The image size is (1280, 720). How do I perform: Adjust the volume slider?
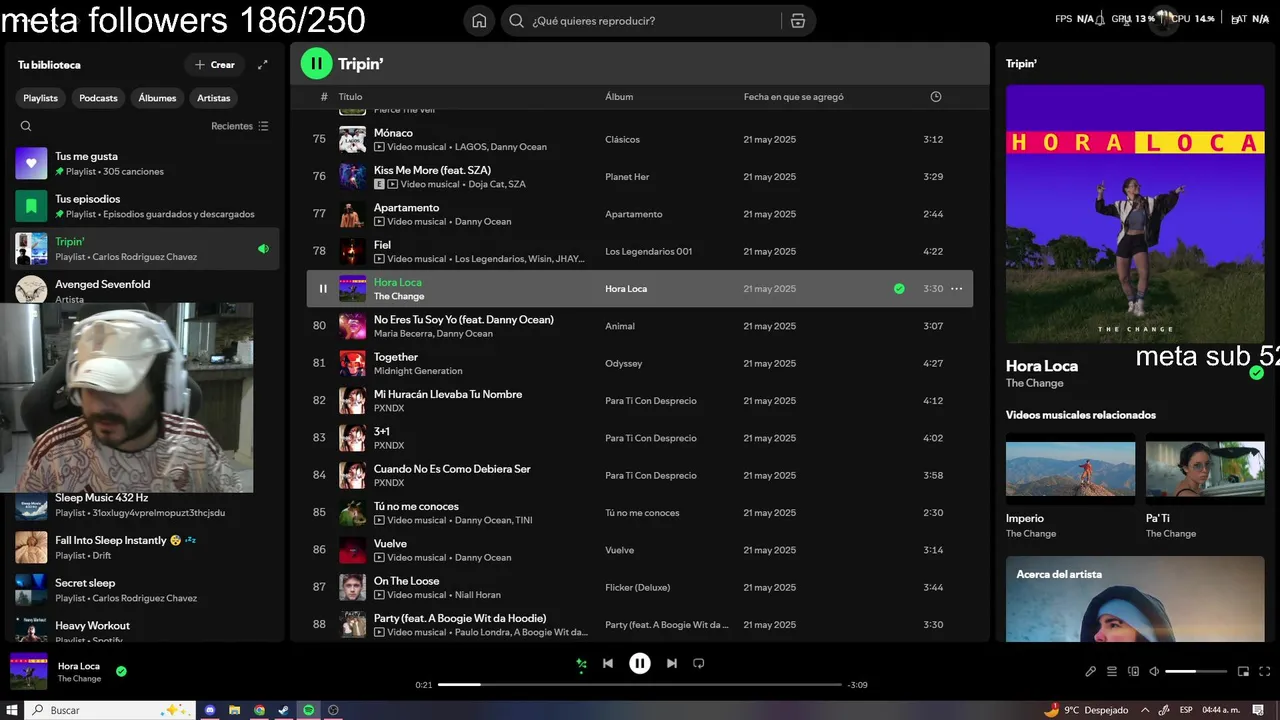click(1196, 671)
